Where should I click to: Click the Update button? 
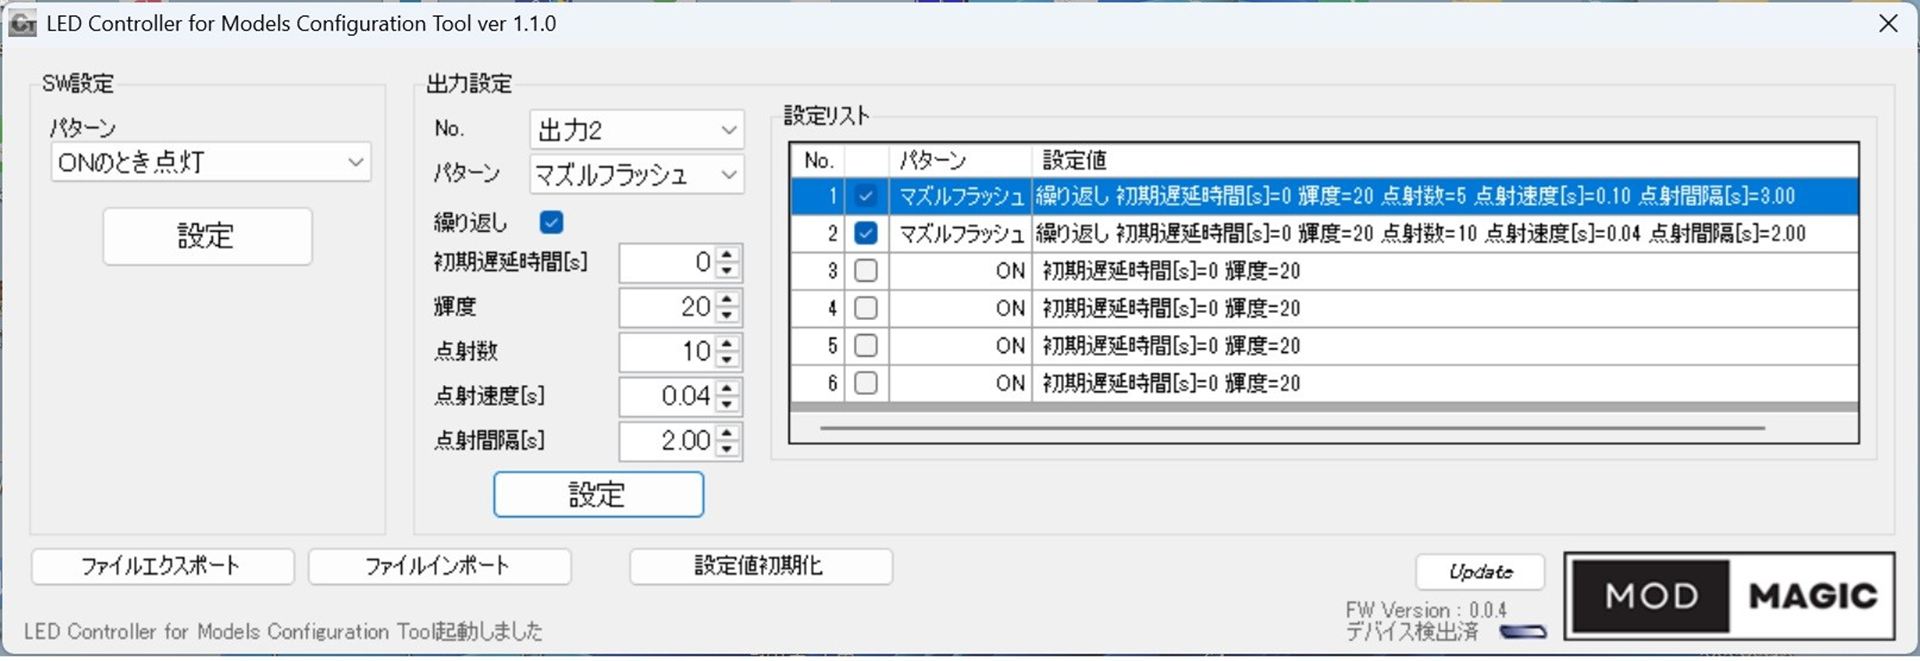pyautogui.click(x=1480, y=572)
